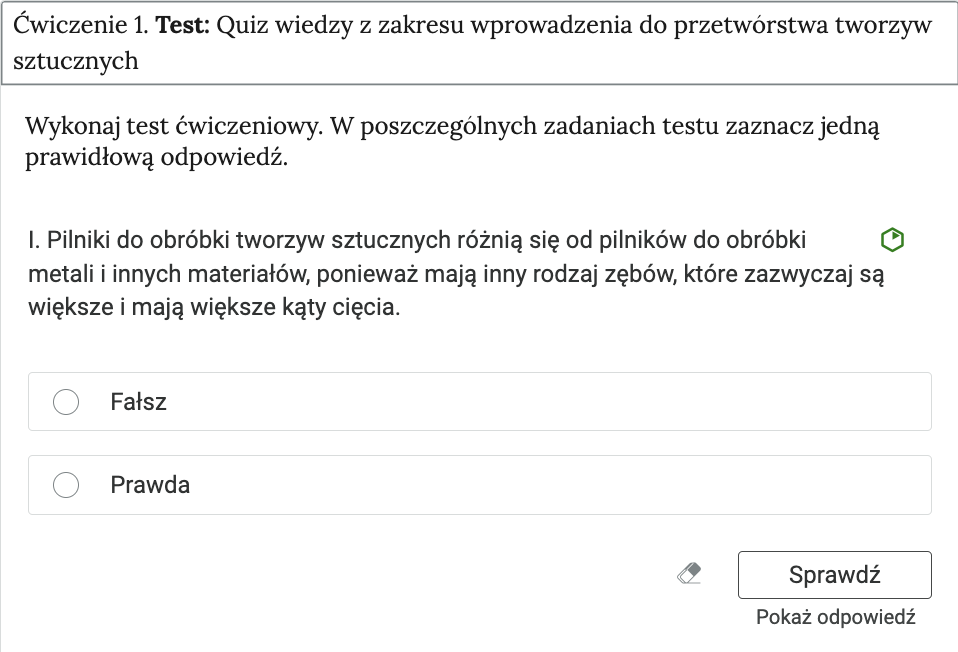Select the Fałsz radio button

coord(66,401)
